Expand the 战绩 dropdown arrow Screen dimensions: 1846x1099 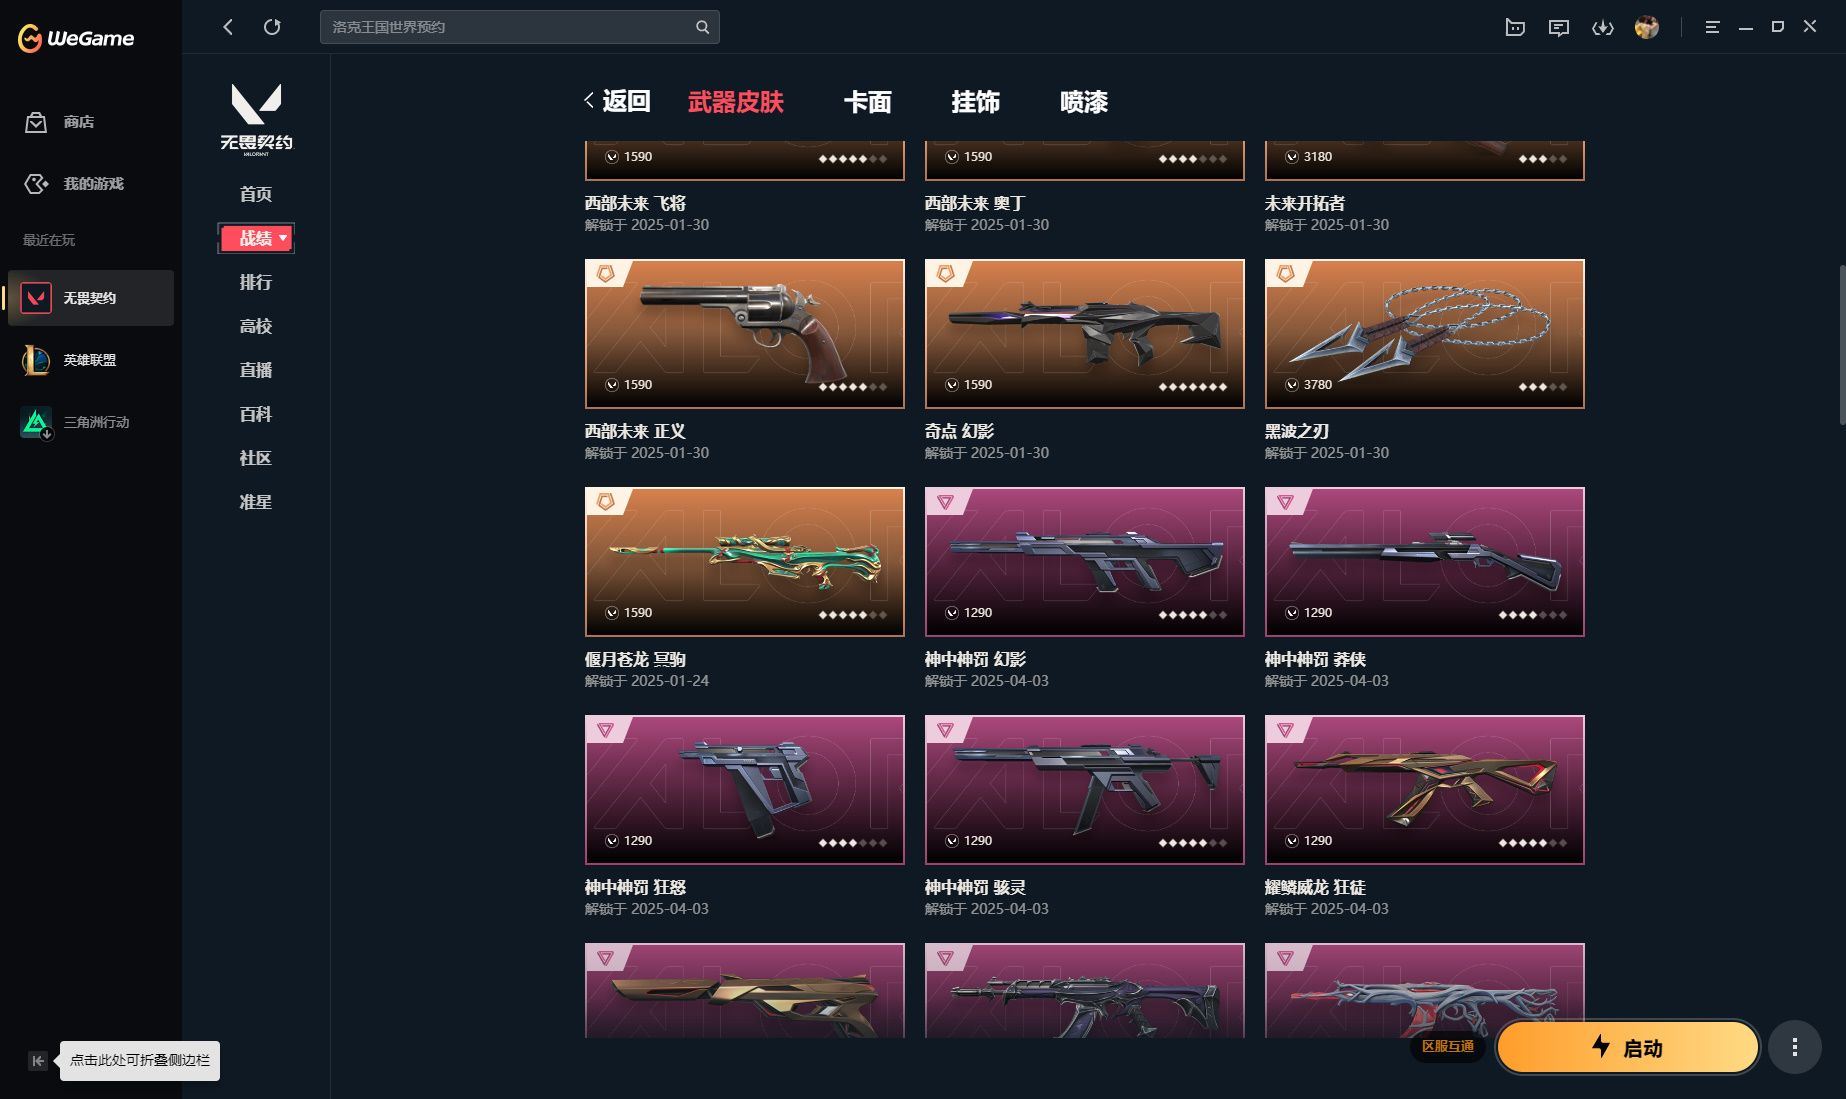click(x=283, y=238)
